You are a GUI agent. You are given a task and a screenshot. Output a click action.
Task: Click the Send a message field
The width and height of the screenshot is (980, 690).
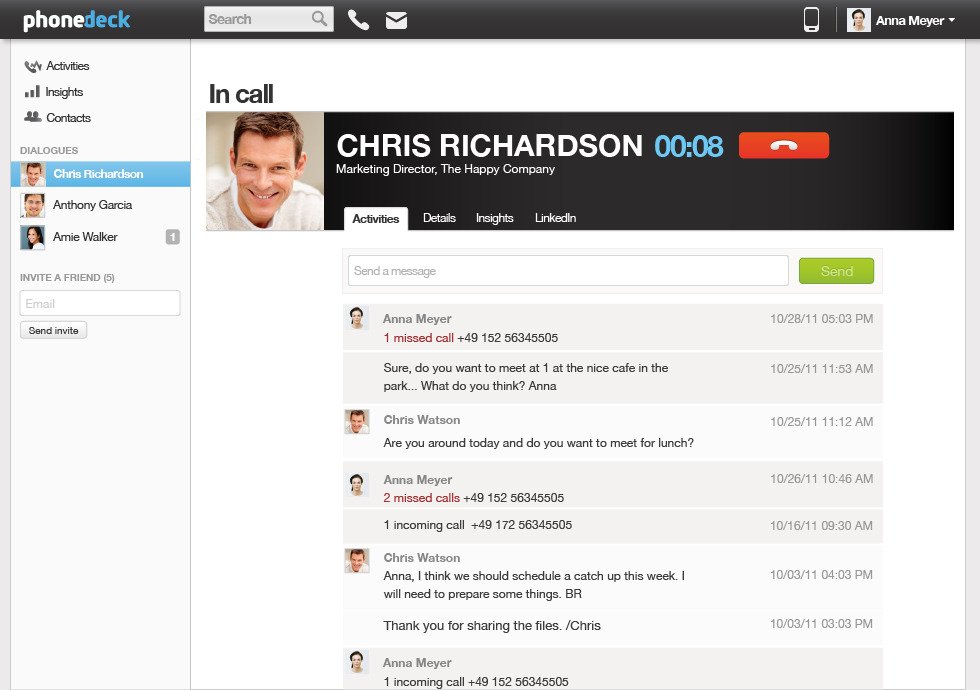568,271
